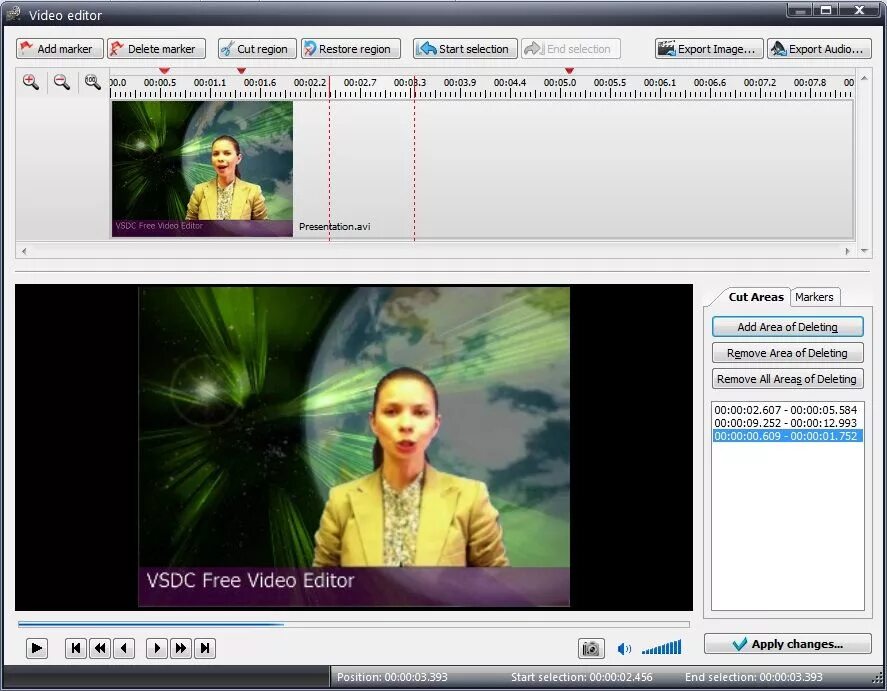This screenshot has height=691, width=887.
Task: Close the Video editor window
Action: [860, 10]
